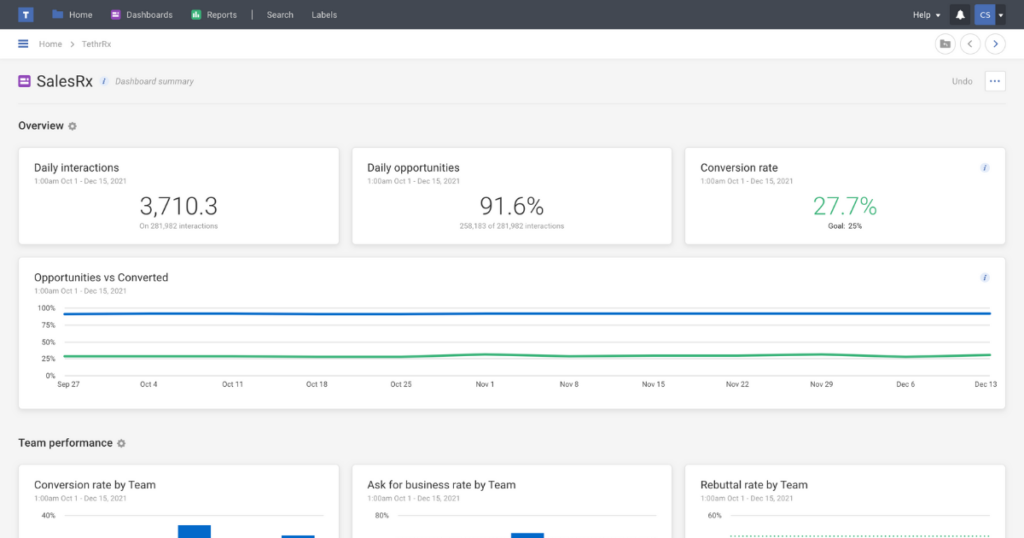Click the Daily interactions 3,710.3 value

tap(178, 206)
